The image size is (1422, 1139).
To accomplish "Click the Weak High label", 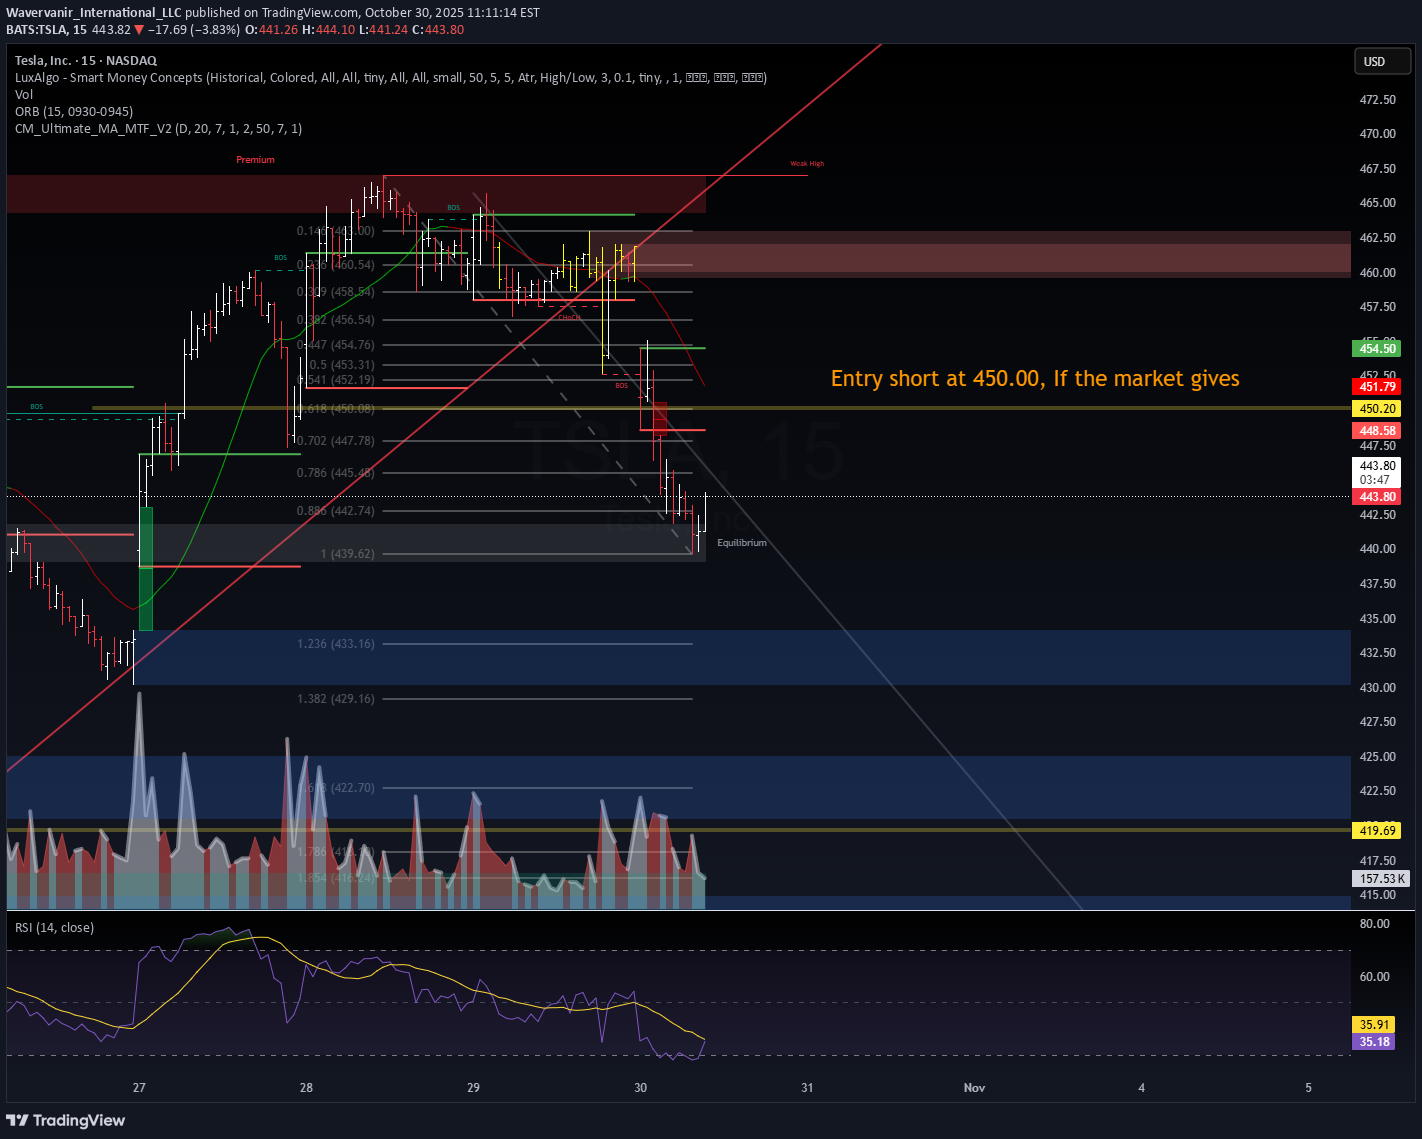I will [x=807, y=164].
